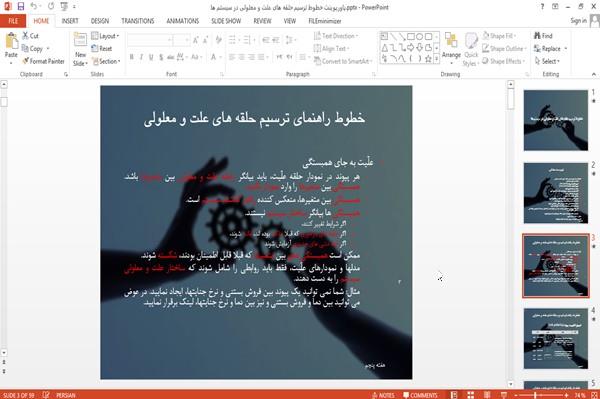Switch to Normal view icon
This screenshot has height=399, width=600.
tap(454, 395)
